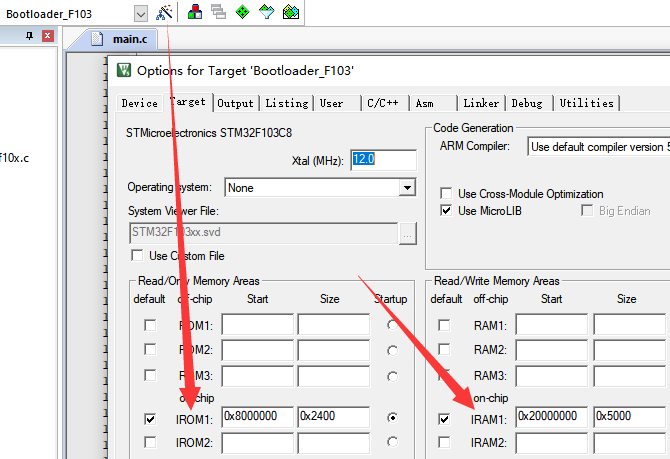Click the ROM1 Size field
Image resolution: width=670 pixels, height=459 pixels.
point(334,324)
